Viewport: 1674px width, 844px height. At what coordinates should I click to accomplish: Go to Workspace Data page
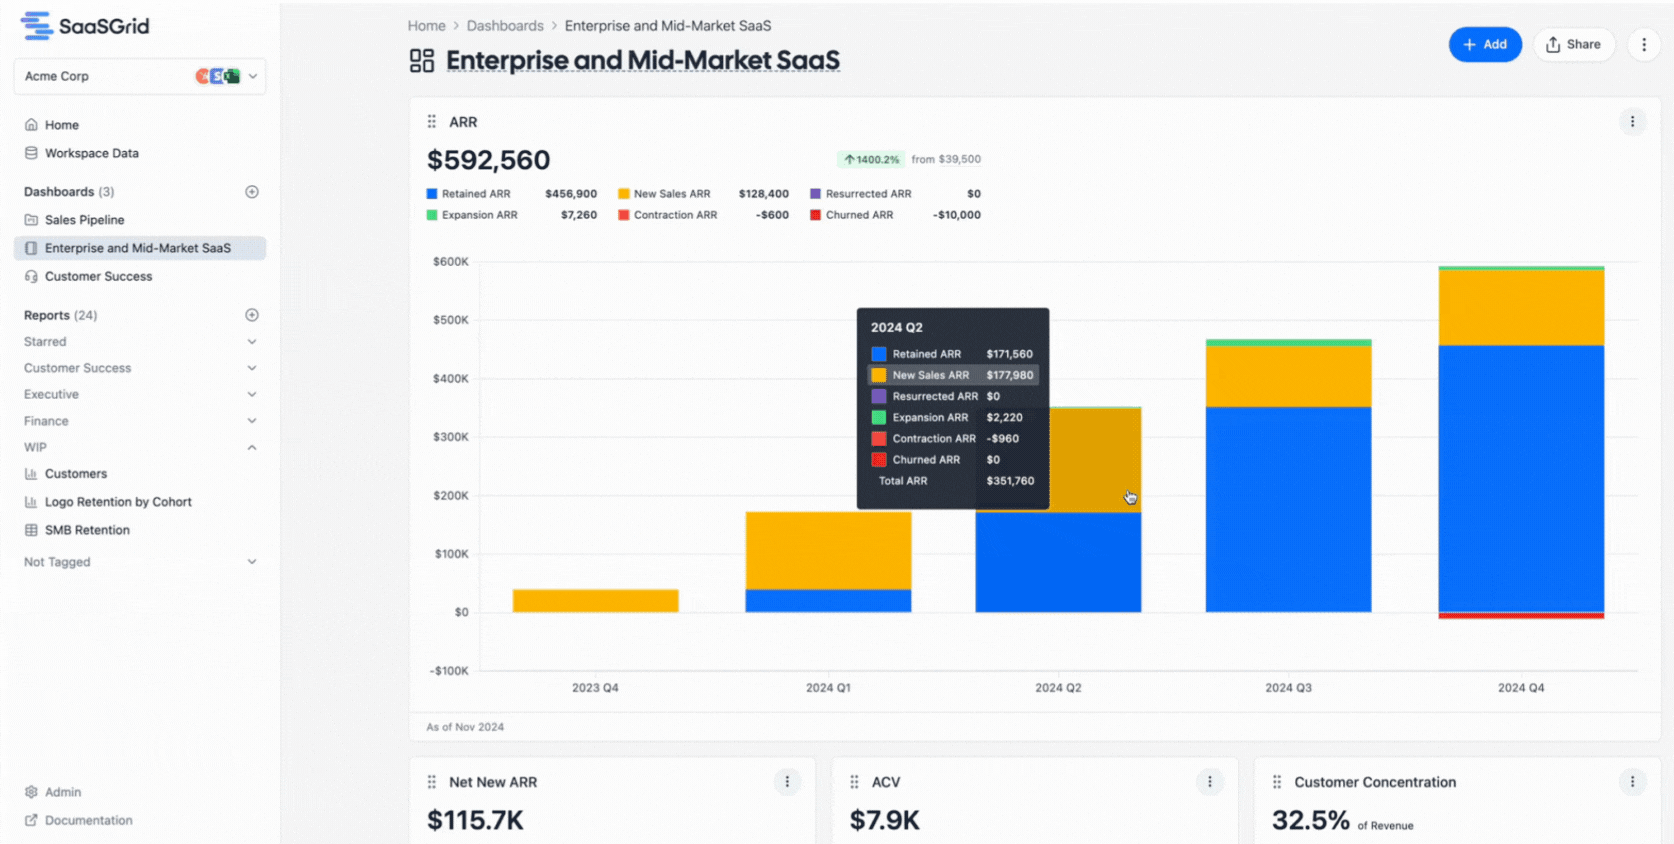[91, 153]
